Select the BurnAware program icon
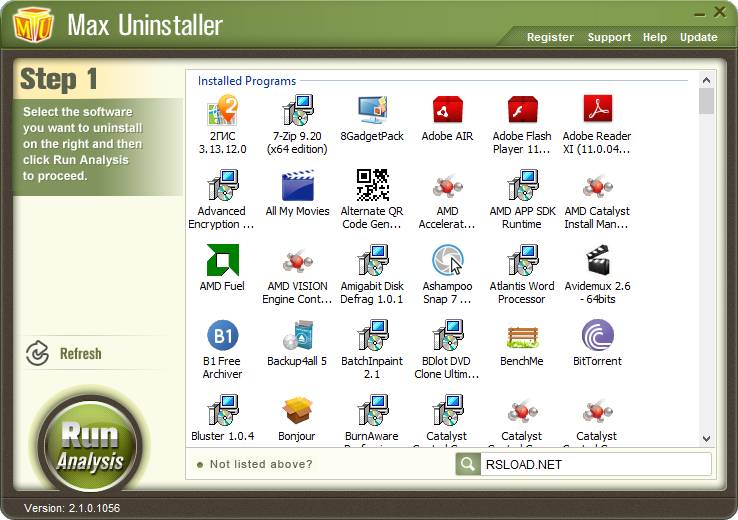The width and height of the screenshot is (738, 520). click(x=372, y=410)
